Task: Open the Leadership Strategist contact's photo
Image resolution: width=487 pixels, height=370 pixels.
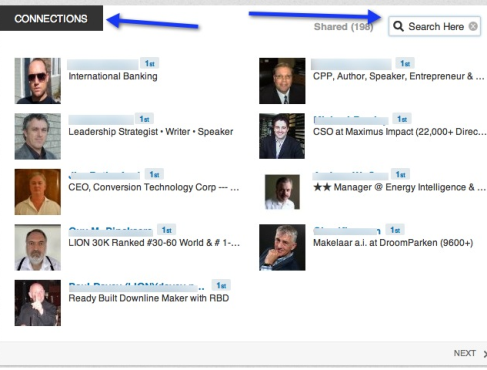Action: pos(38,136)
